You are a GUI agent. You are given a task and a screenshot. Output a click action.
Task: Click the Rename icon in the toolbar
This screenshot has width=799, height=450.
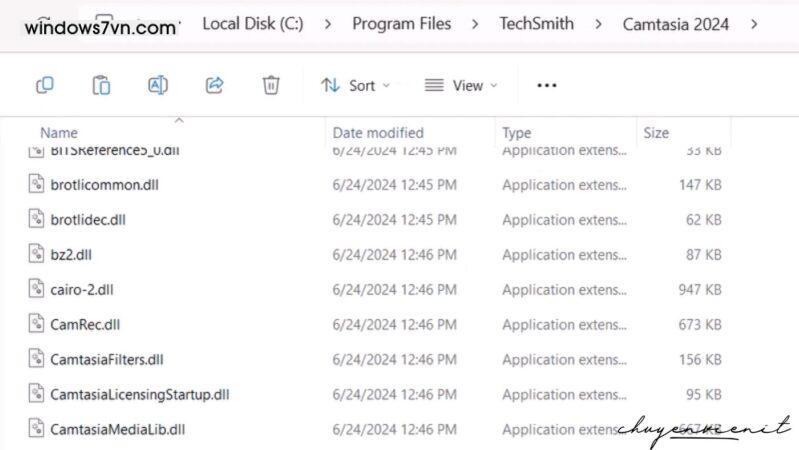click(x=158, y=86)
